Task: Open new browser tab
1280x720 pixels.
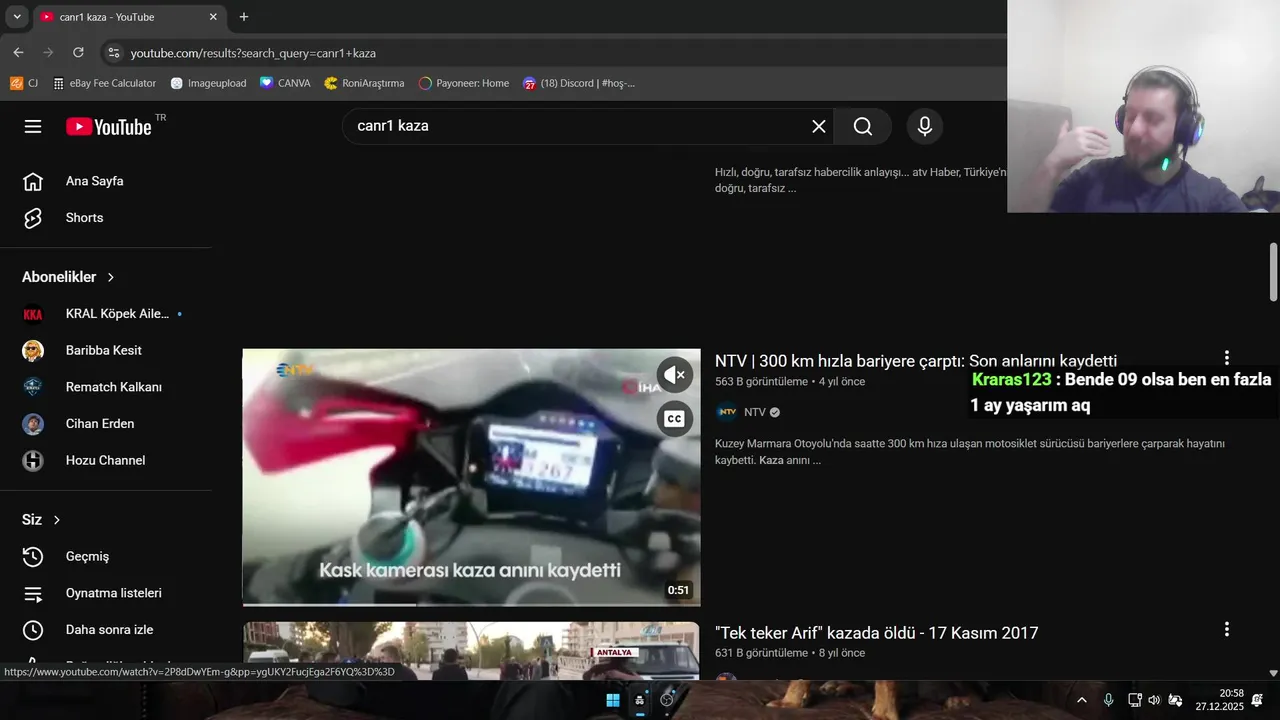Action: pyautogui.click(x=243, y=17)
